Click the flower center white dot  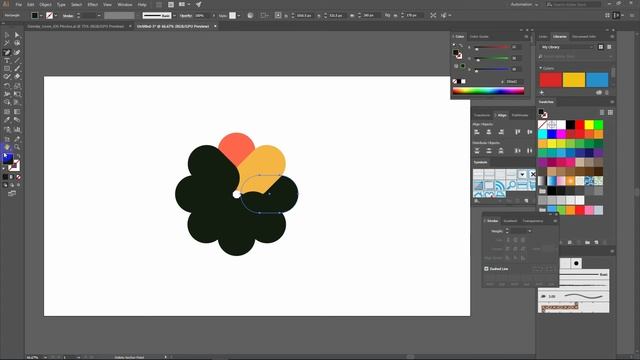[236, 194]
